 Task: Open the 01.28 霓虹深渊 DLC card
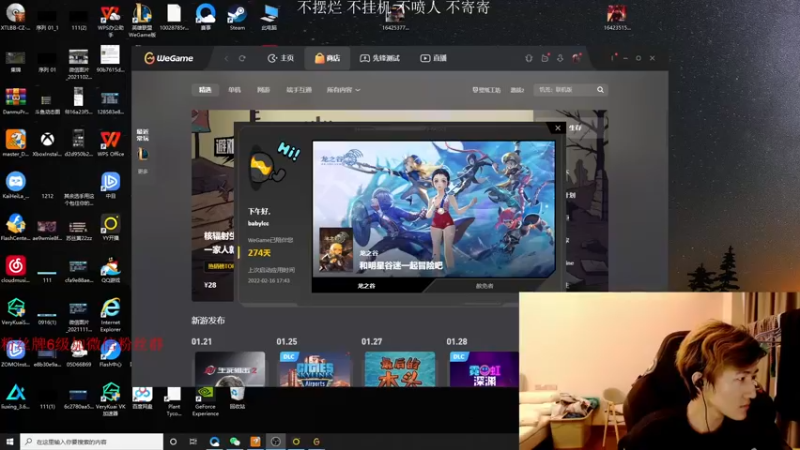click(x=484, y=369)
